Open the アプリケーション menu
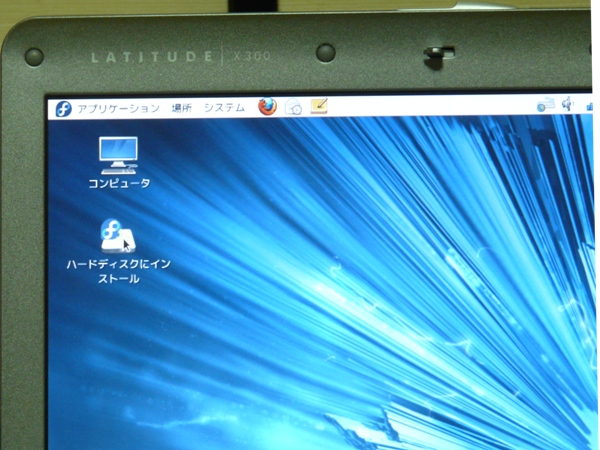The image size is (600, 450). 118,108
